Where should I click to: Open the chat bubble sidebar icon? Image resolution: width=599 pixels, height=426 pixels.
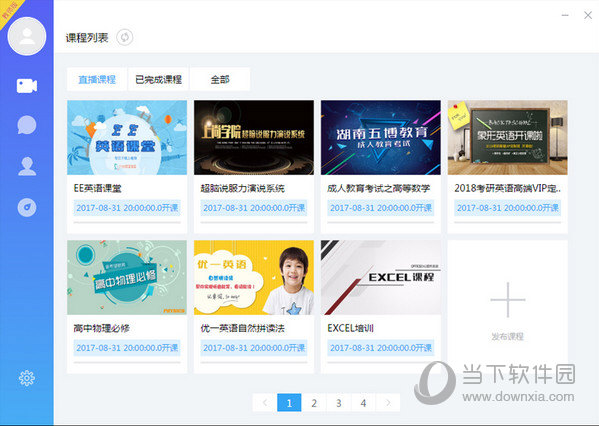pos(27,125)
